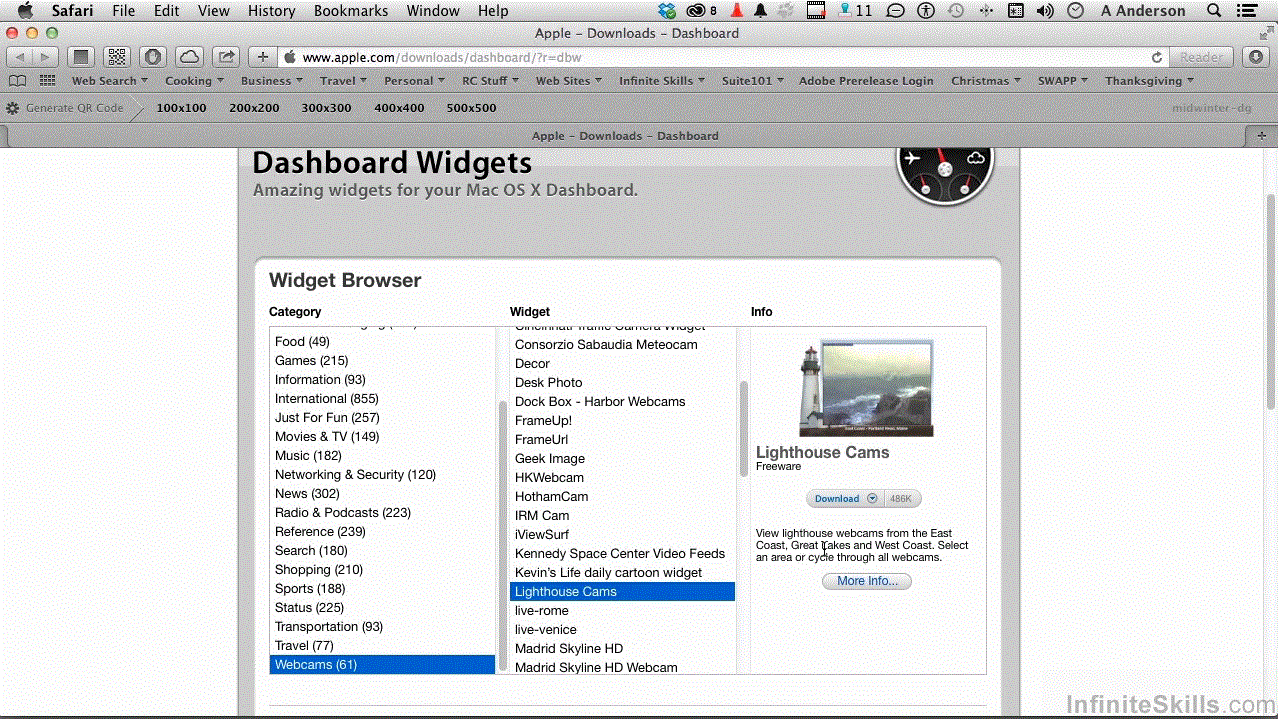
Task: Open Dropbox menu bar icon
Action: [668, 11]
